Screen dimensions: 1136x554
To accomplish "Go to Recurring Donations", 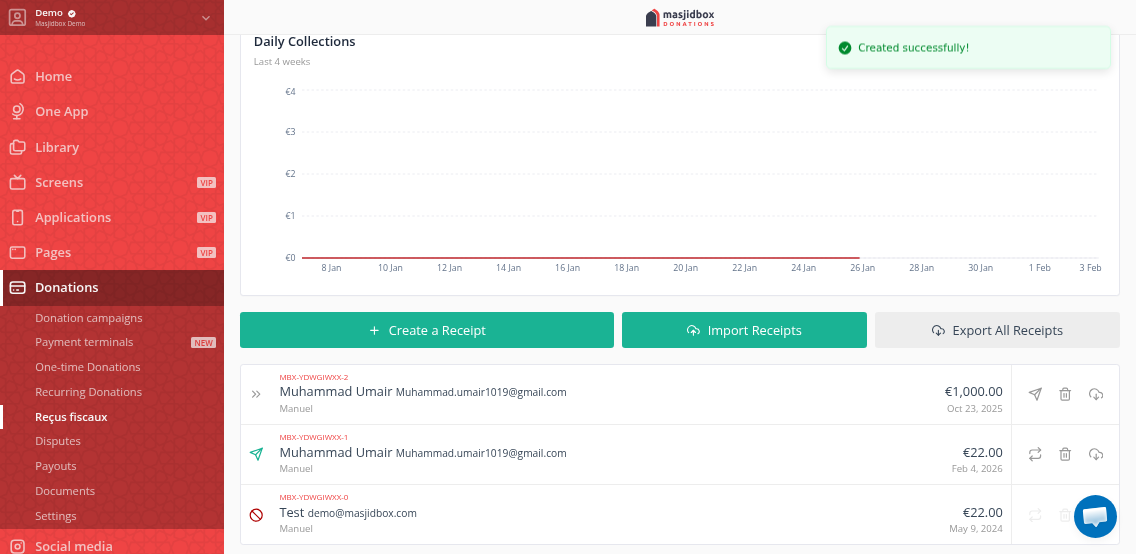I will 88,392.
